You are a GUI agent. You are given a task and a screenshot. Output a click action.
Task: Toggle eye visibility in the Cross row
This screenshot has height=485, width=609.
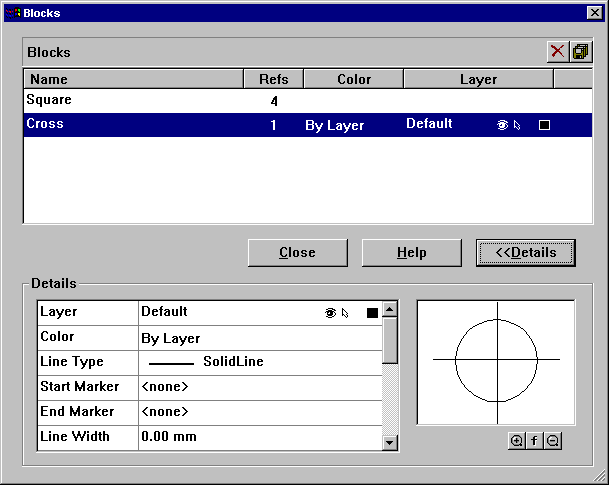(x=502, y=125)
